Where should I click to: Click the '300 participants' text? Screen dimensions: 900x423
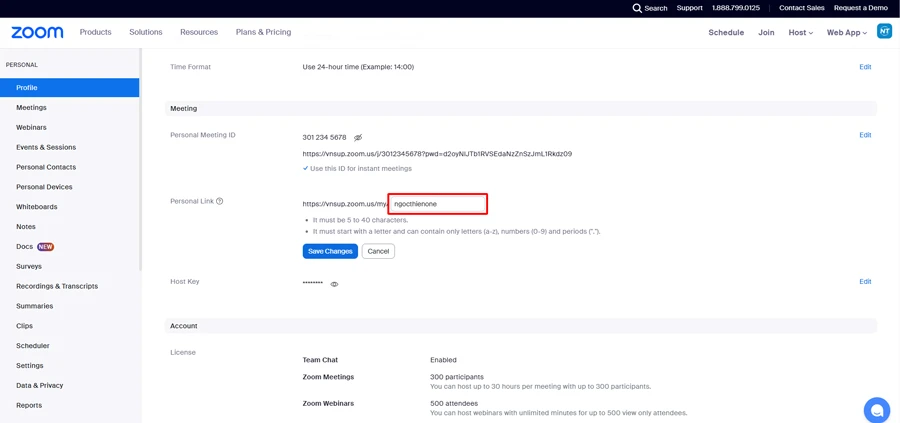pyautogui.click(x=457, y=377)
